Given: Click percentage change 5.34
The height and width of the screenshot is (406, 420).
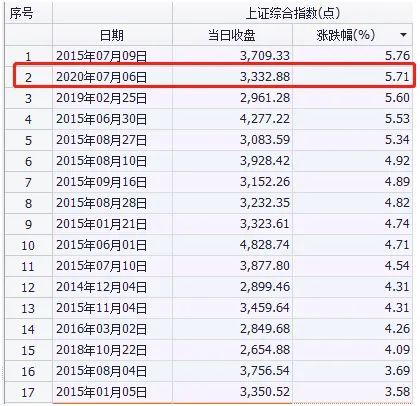Looking at the screenshot, I should [x=397, y=139].
